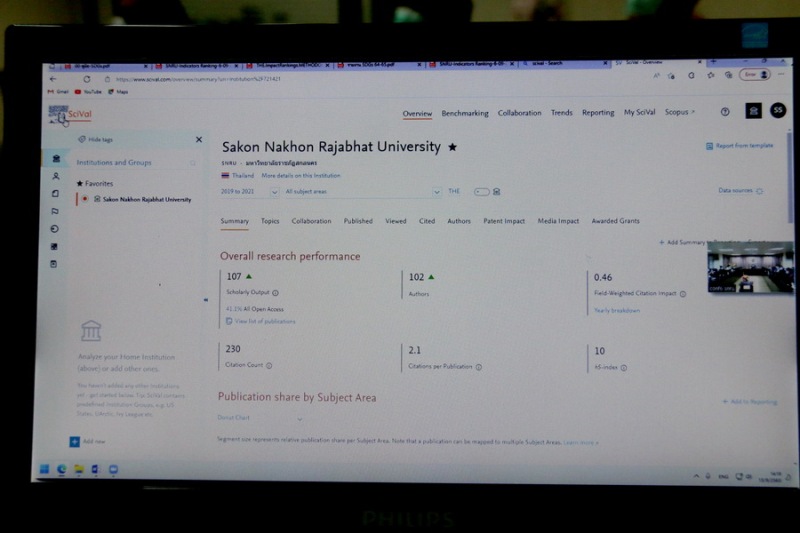This screenshot has width=800, height=533.
Task: Click the SS user profile avatar
Action: [x=777, y=111]
